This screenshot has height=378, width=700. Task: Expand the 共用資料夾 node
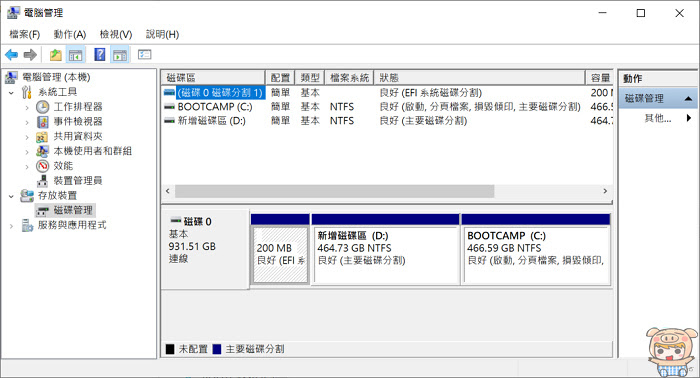coord(27,137)
